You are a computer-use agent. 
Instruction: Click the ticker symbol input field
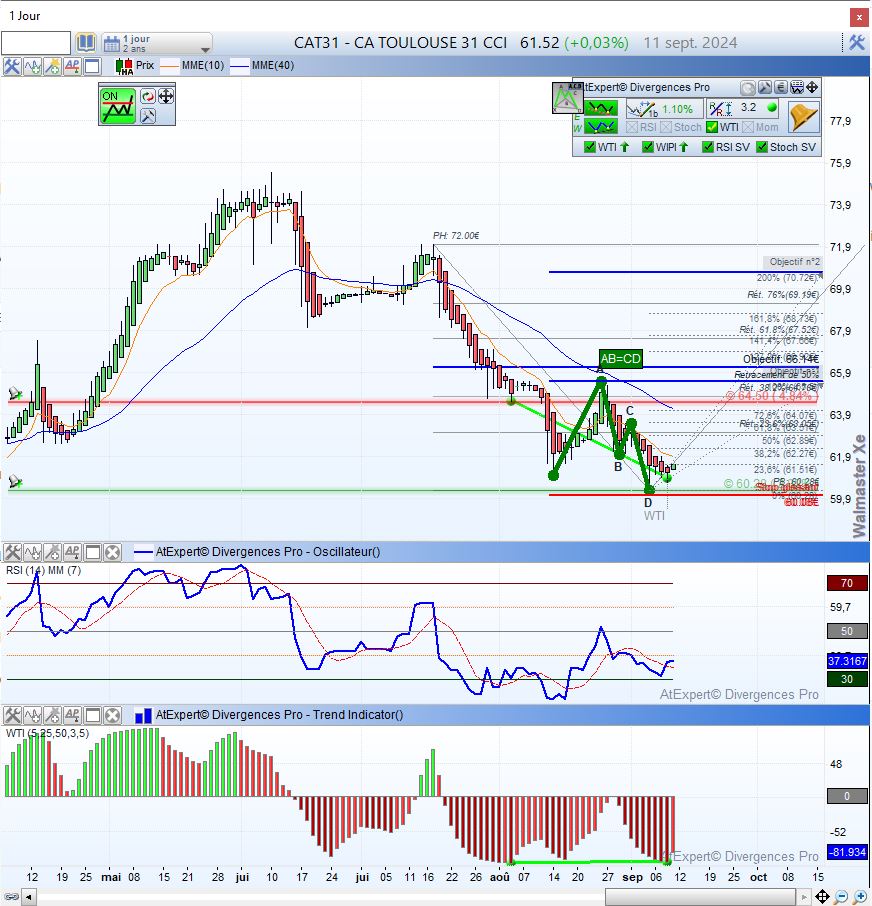pyautogui.click(x=36, y=43)
